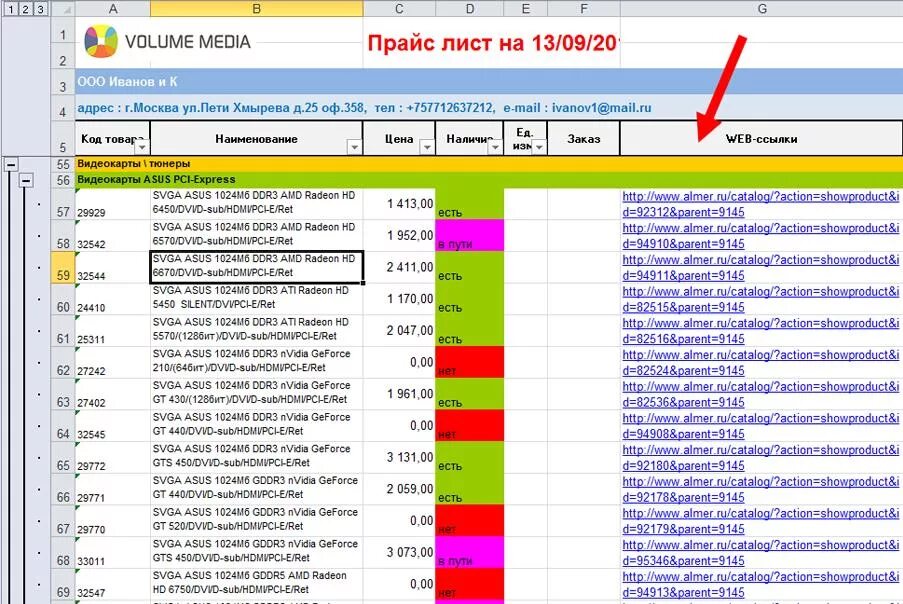Open link with id=92179
This screenshot has height=604, width=903.
click(760, 521)
